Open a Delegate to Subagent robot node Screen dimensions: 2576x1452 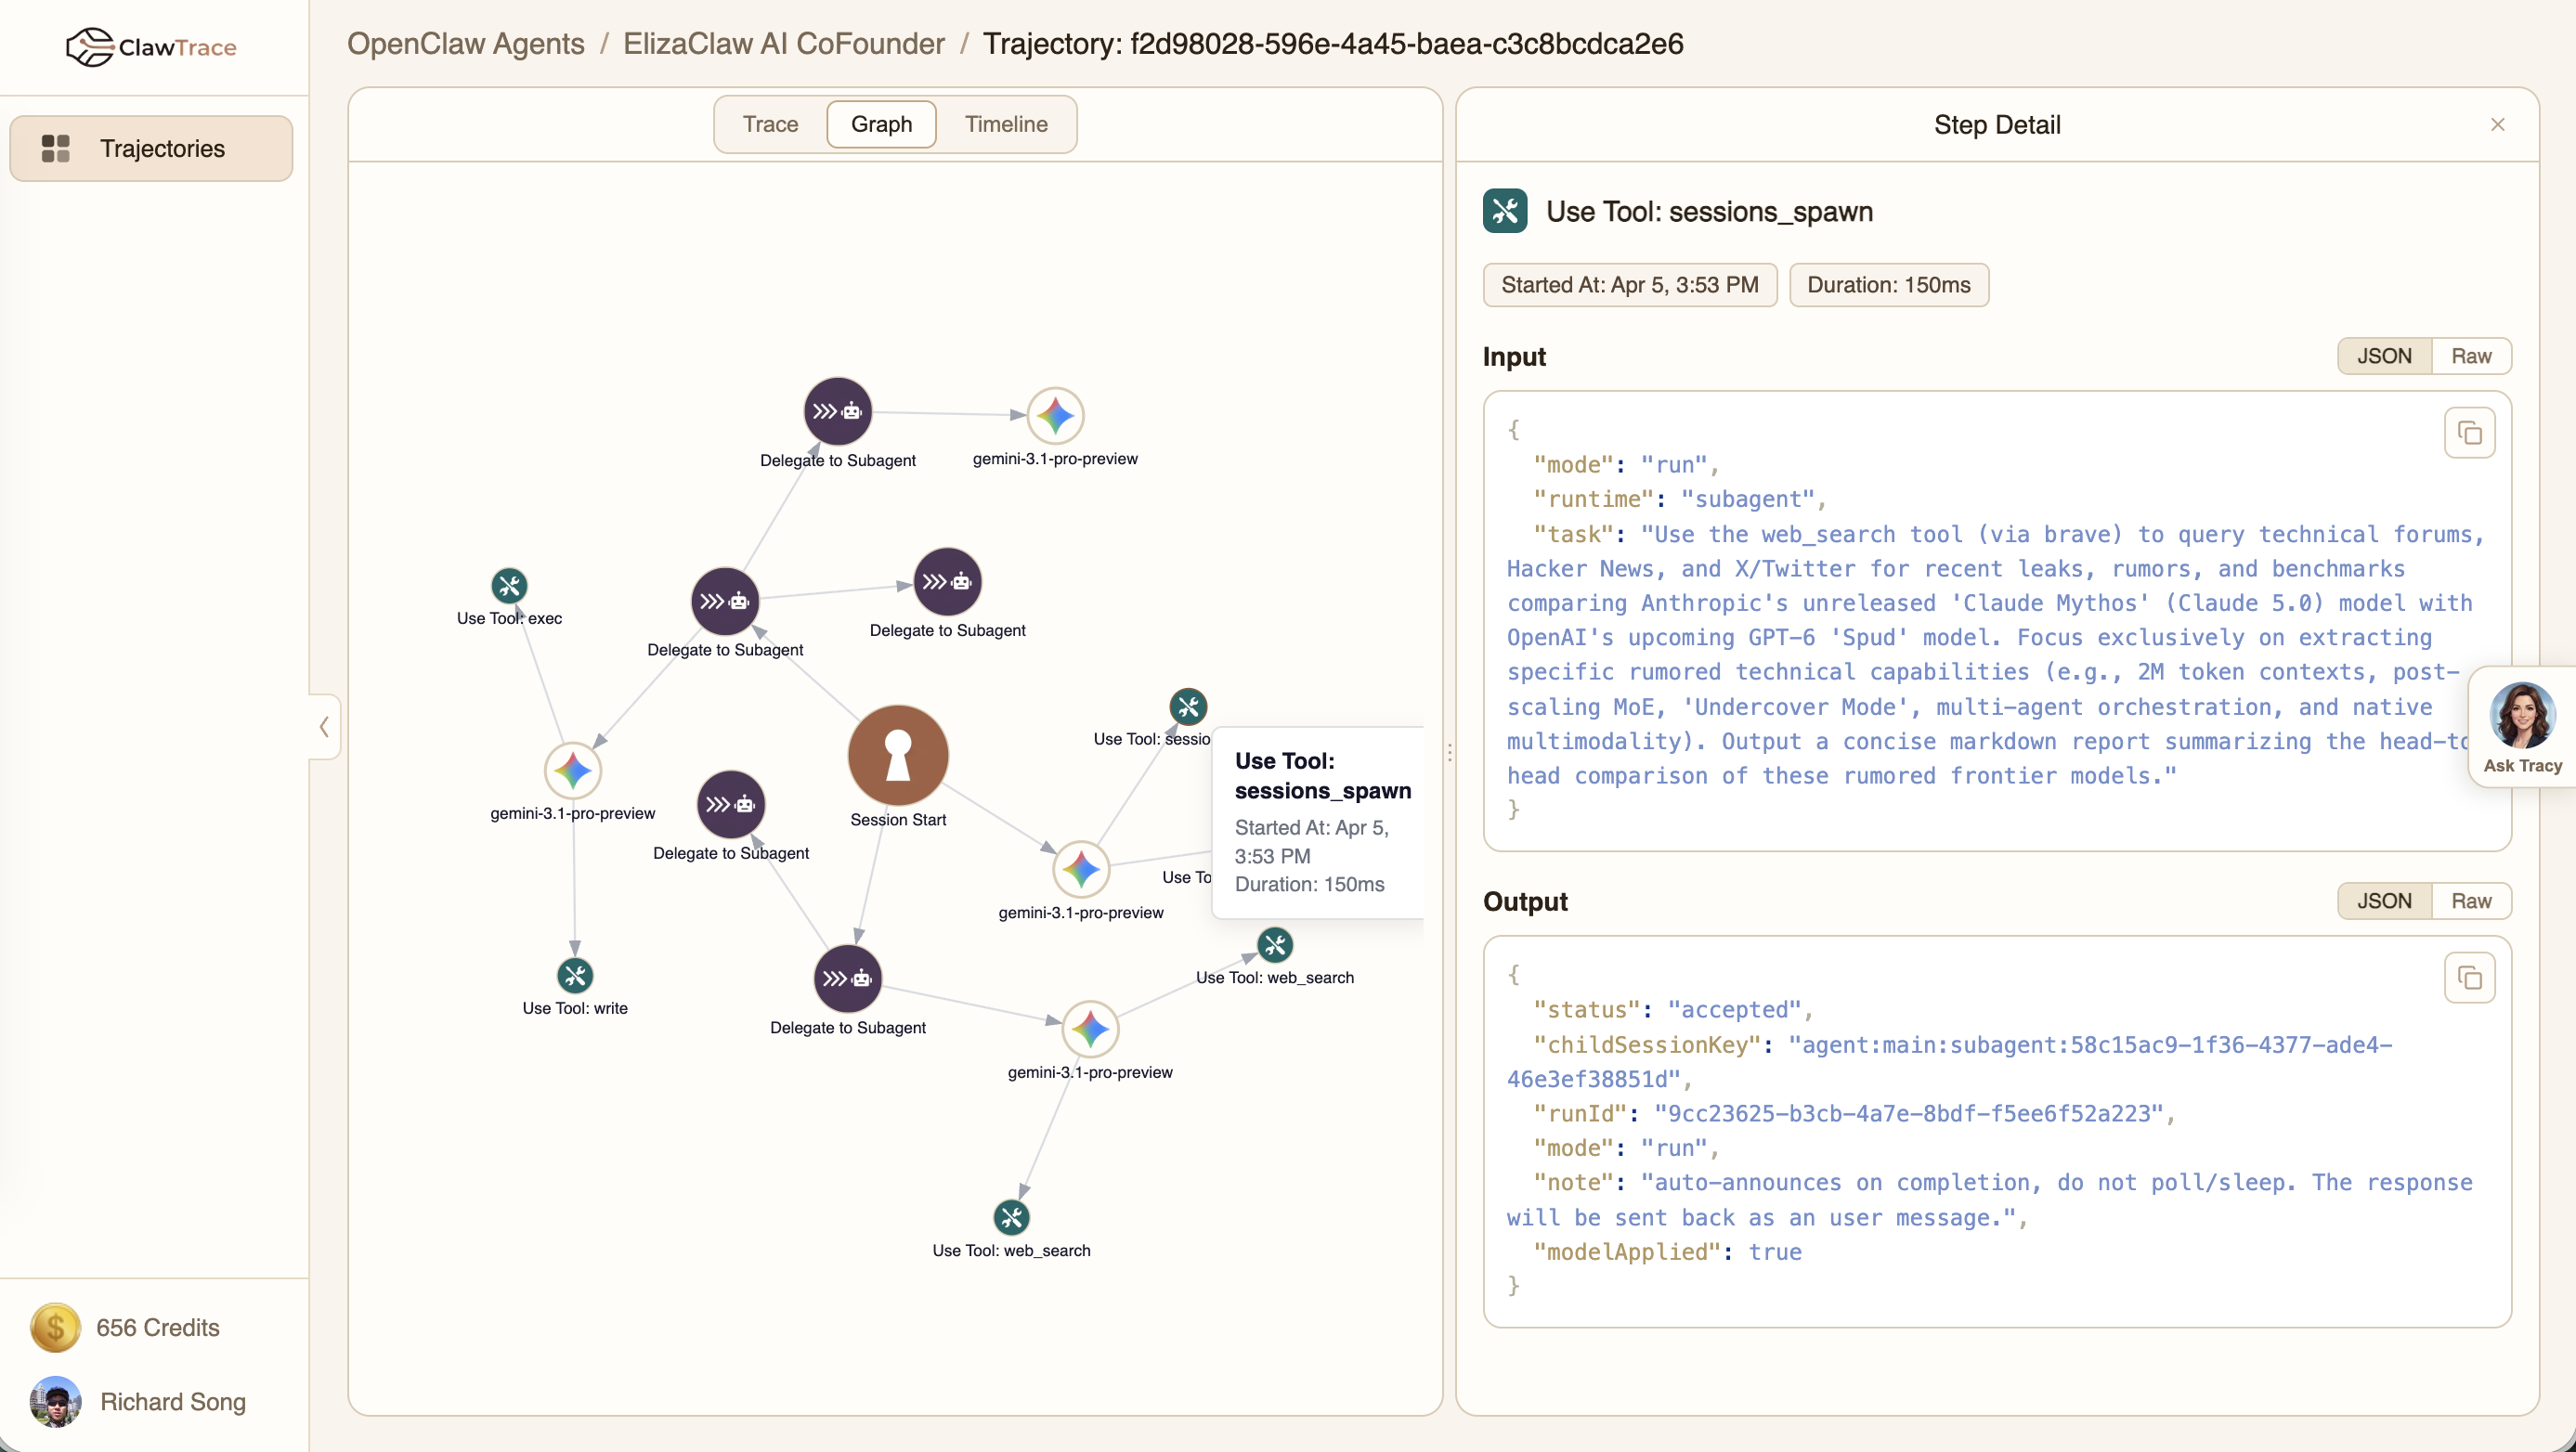[x=839, y=410]
